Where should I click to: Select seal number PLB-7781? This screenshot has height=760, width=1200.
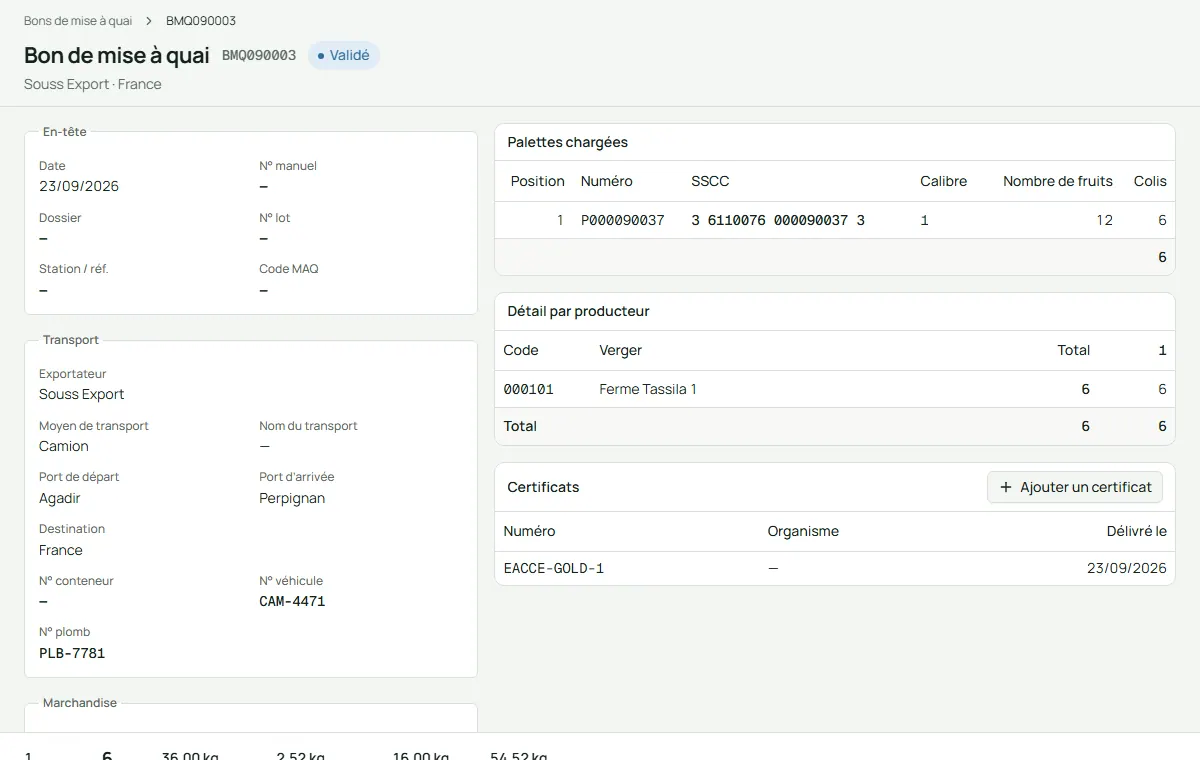(72, 653)
